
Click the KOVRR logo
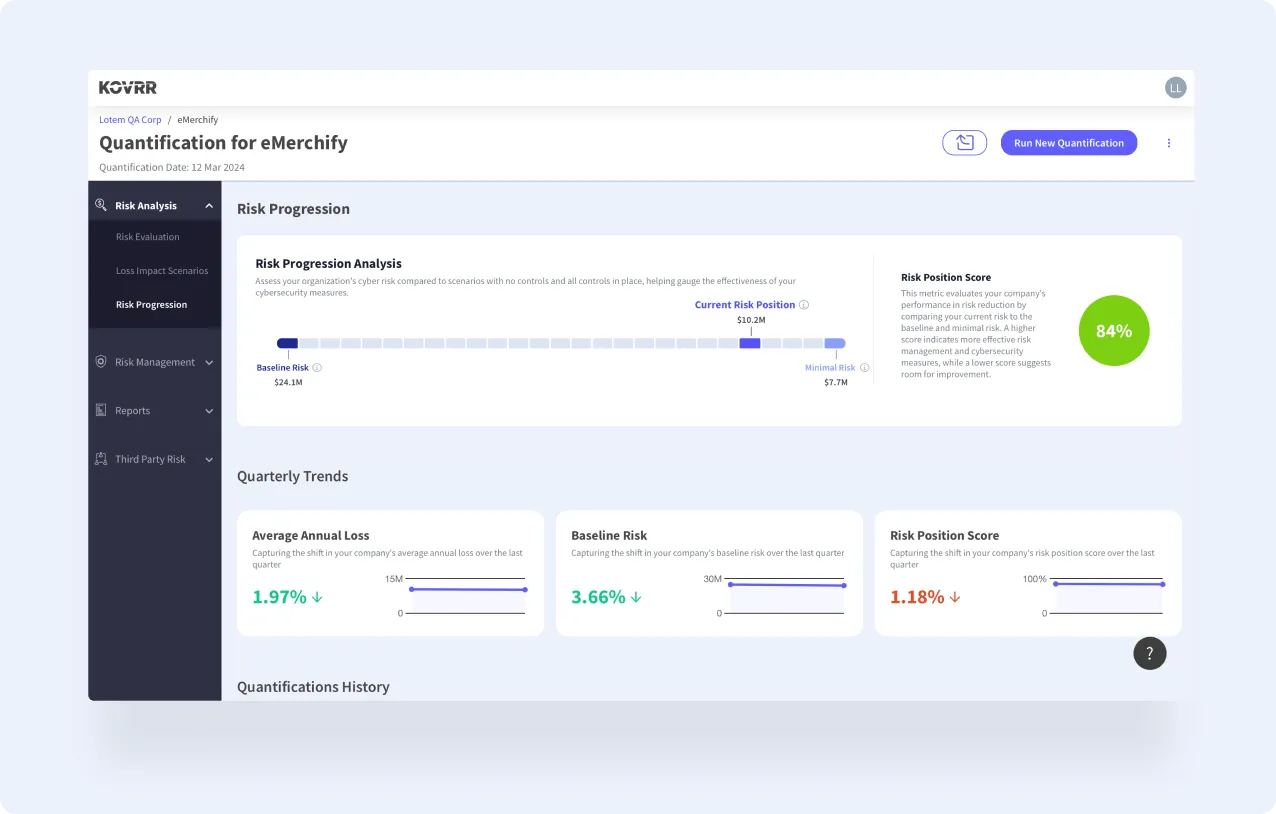127,87
